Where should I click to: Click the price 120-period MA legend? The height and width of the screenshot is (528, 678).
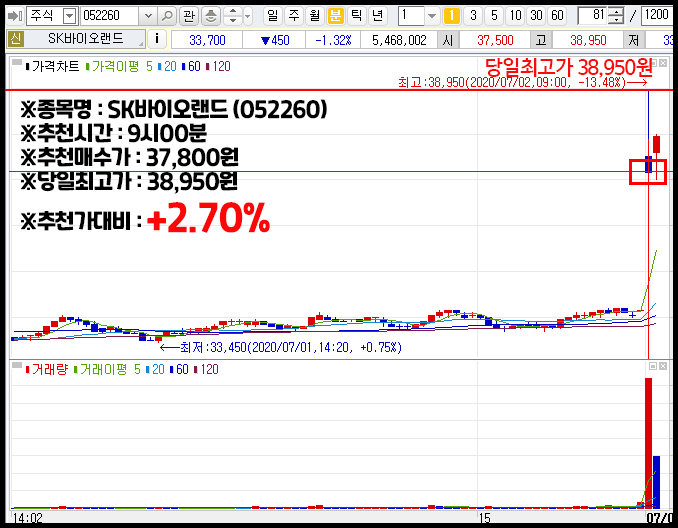coord(218,67)
